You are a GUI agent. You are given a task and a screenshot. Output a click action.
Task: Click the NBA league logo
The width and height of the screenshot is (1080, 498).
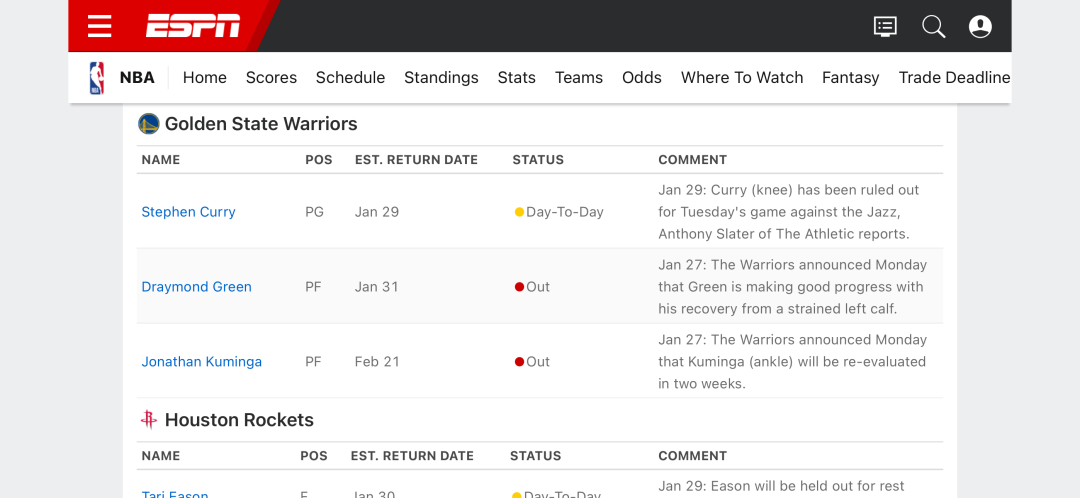[97, 78]
